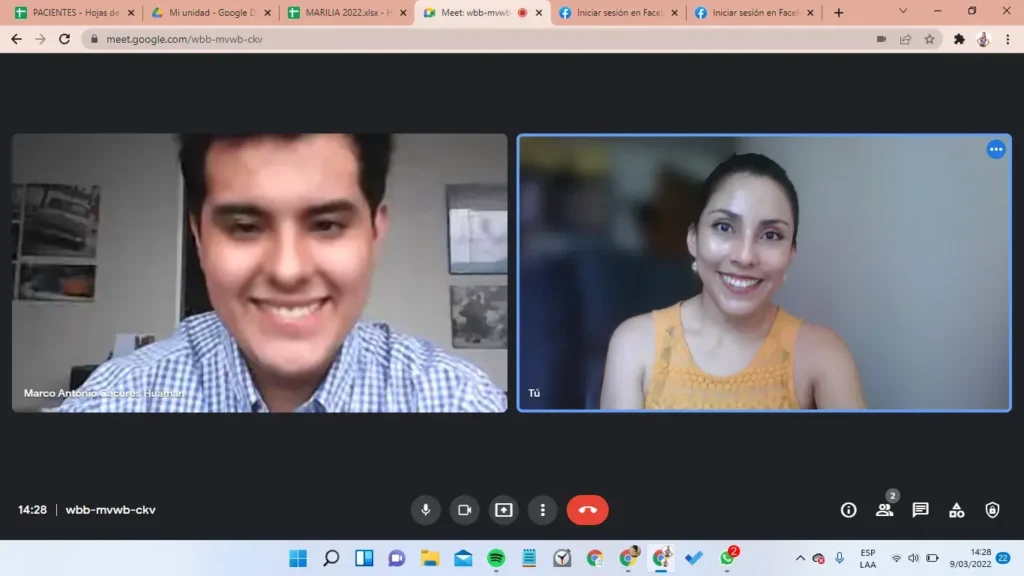Open the chat with everyone panel
Viewport: 1024px width, 576px height.
coord(920,510)
